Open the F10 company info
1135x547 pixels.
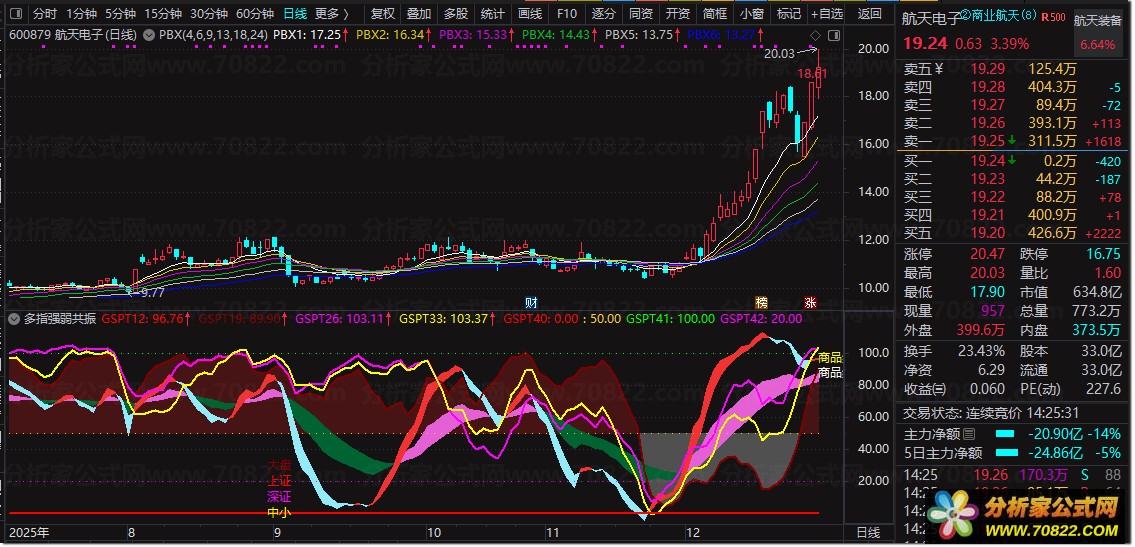point(566,13)
